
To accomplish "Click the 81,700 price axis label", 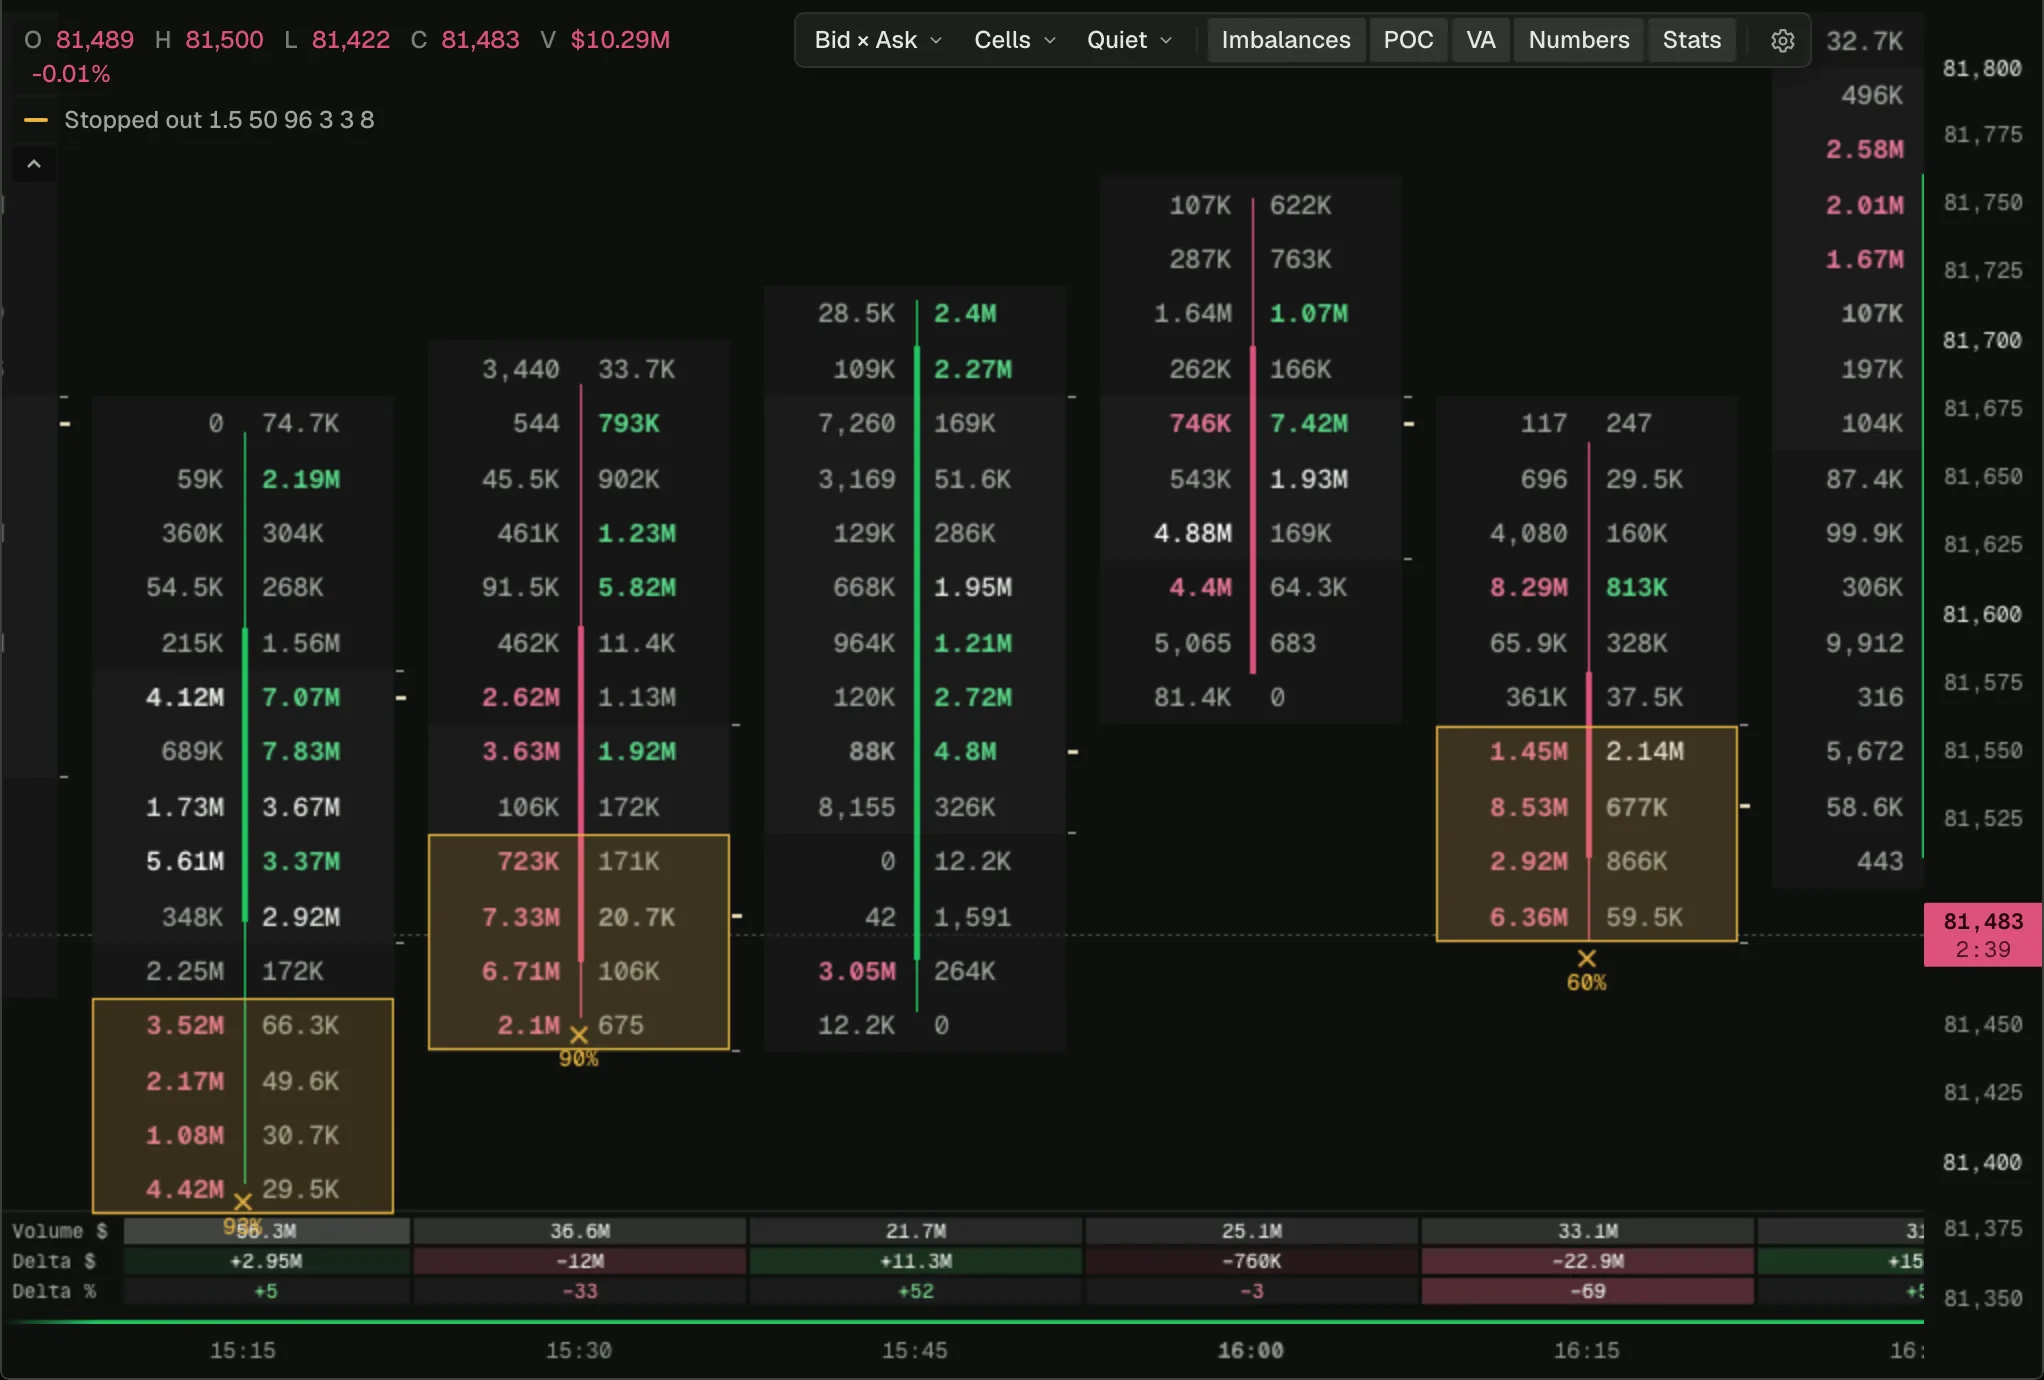I will 1982,341.
